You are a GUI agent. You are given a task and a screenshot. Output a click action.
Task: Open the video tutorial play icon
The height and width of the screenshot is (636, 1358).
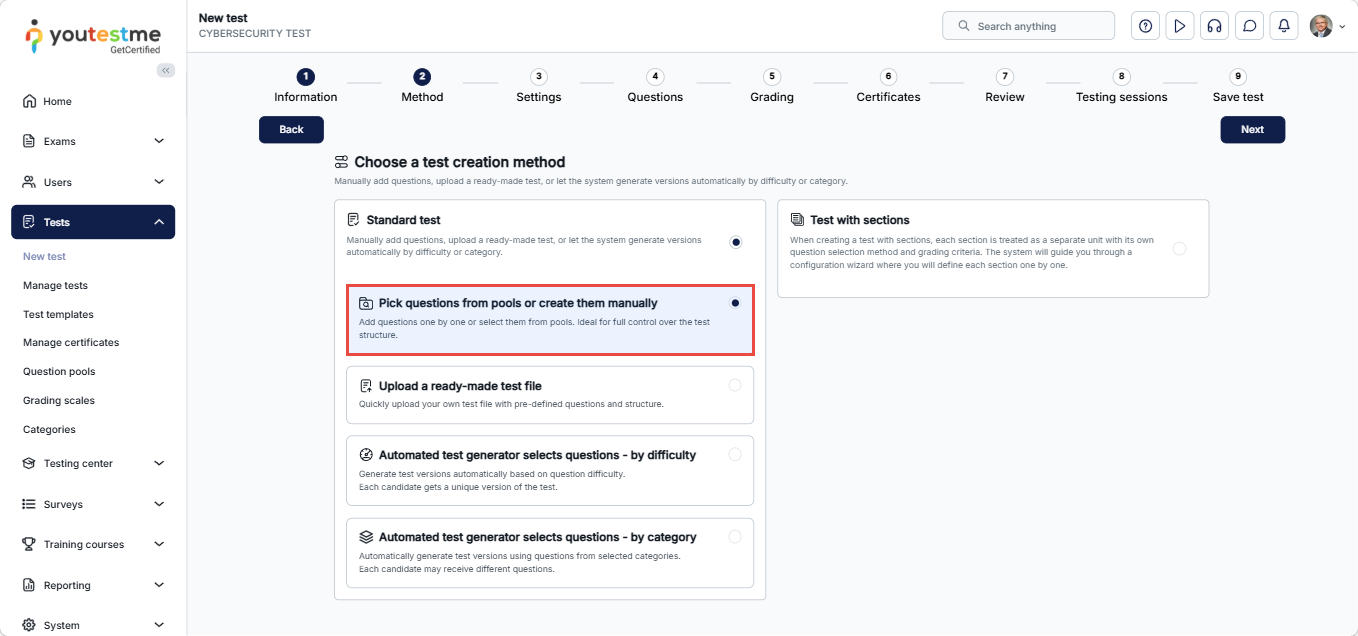tap(1180, 26)
